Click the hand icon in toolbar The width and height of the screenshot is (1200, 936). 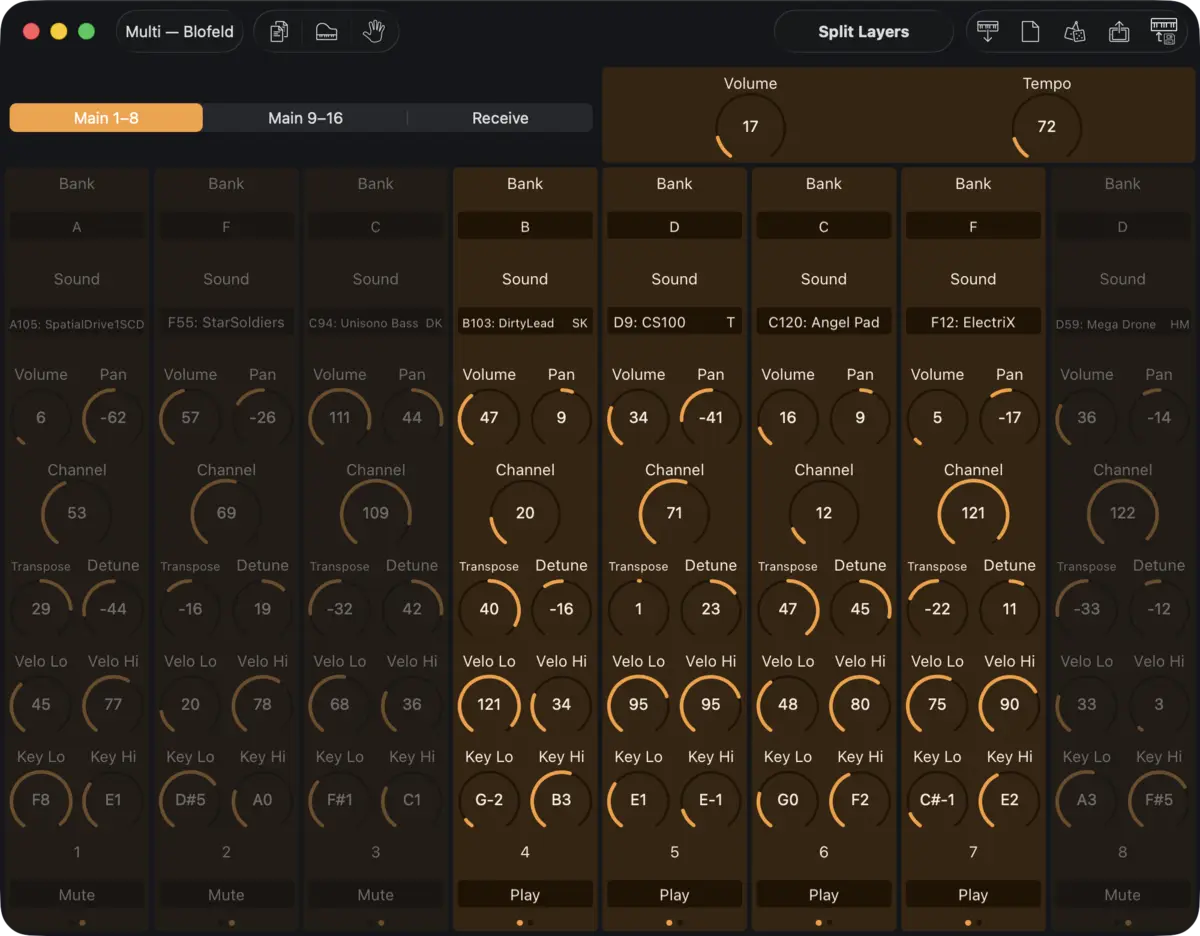(x=374, y=32)
